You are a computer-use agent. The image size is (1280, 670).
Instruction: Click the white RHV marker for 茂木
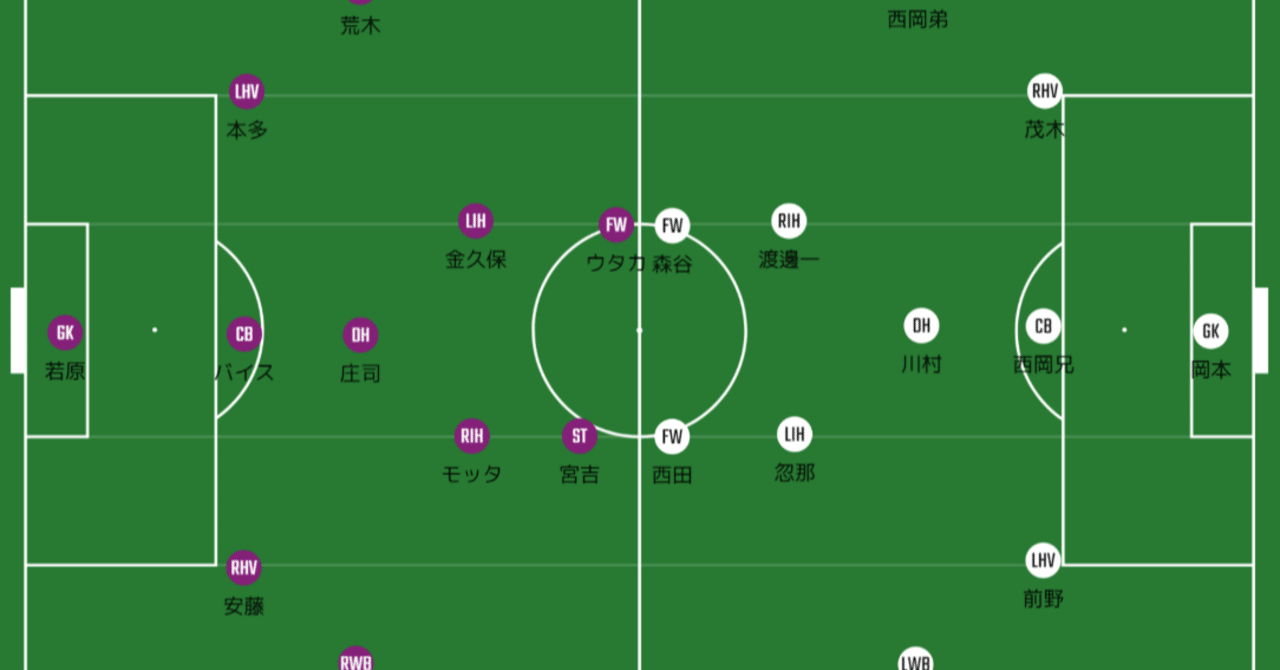click(x=1044, y=92)
